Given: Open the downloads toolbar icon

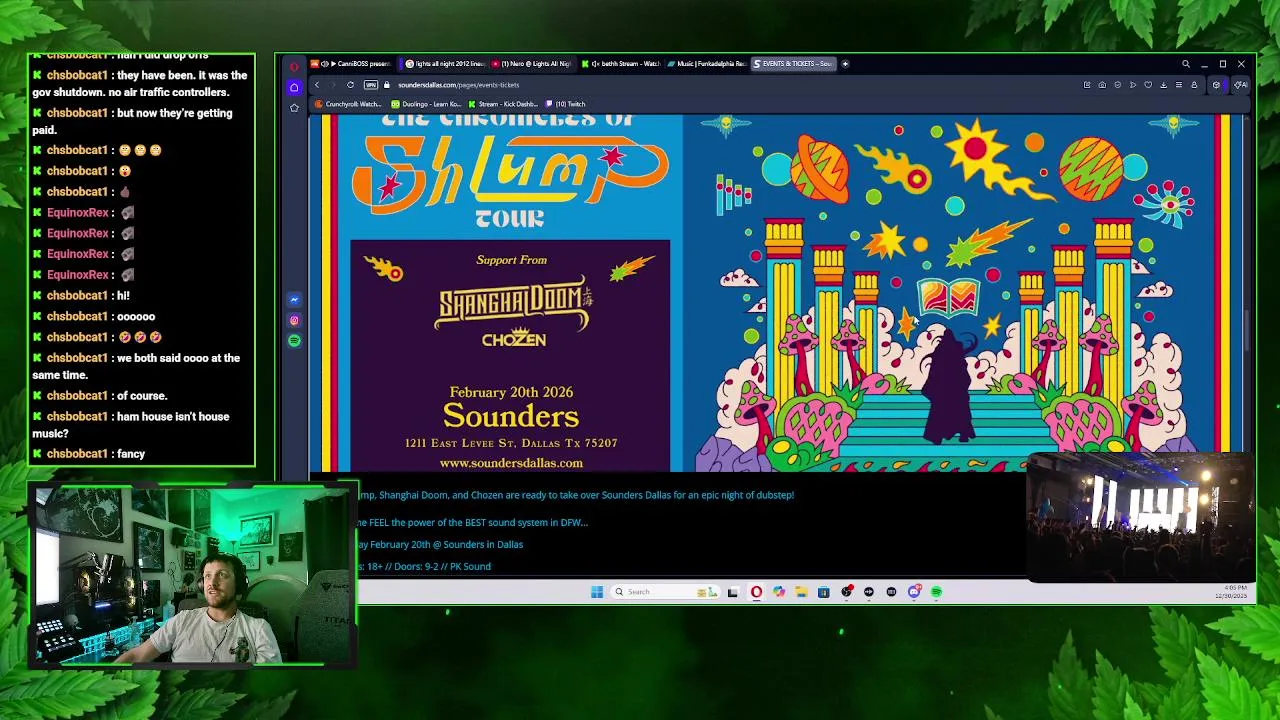Looking at the screenshot, I should [x=1164, y=85].
